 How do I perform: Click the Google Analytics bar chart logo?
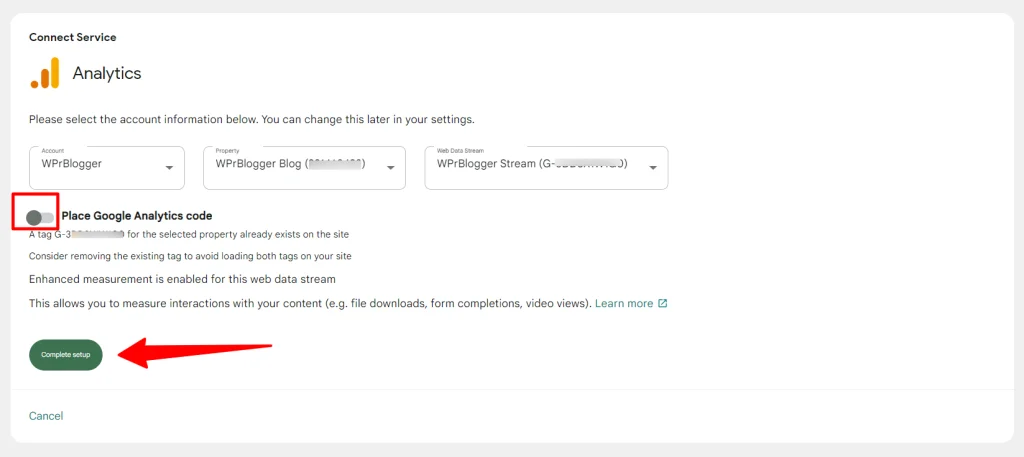point(45,72)
